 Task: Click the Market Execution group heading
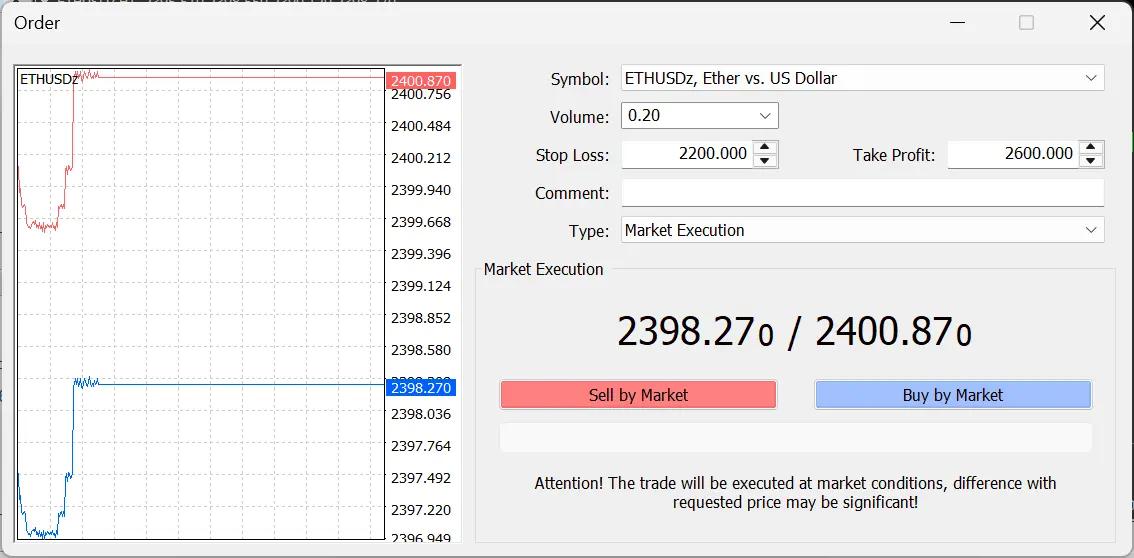(x=543, y=269)
